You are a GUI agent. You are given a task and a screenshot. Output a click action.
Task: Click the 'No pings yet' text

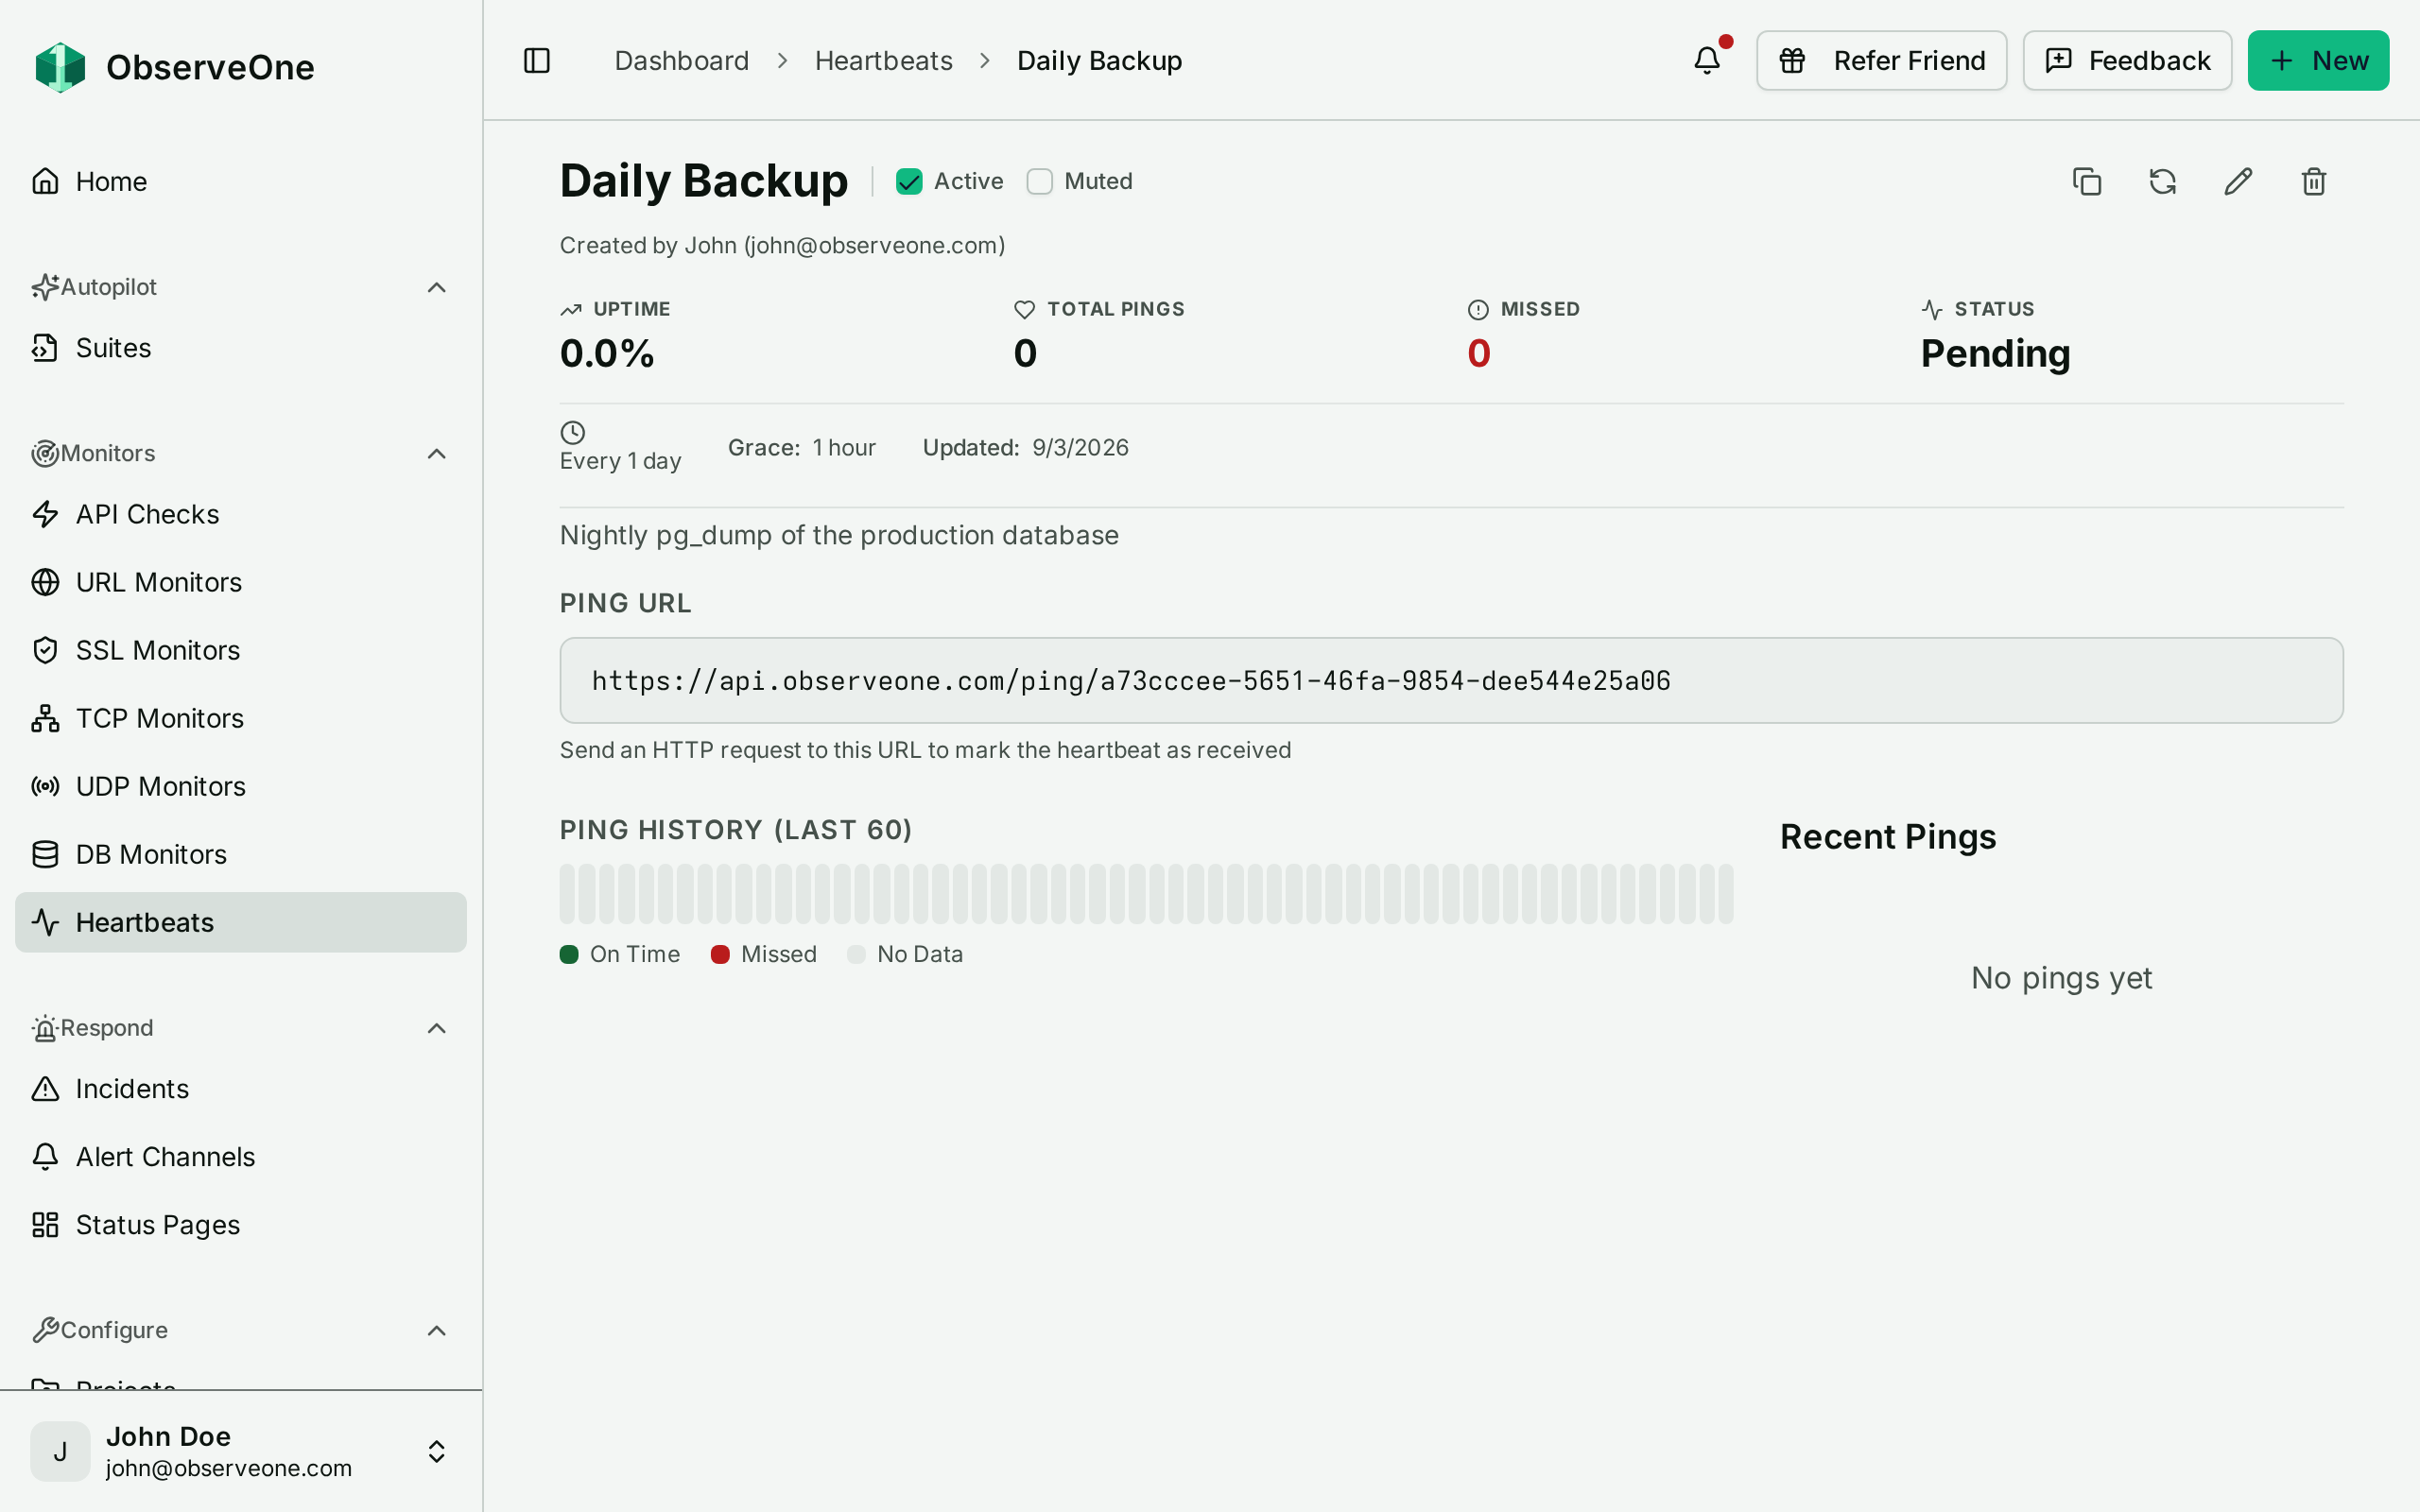click(x=2061, y=978)
